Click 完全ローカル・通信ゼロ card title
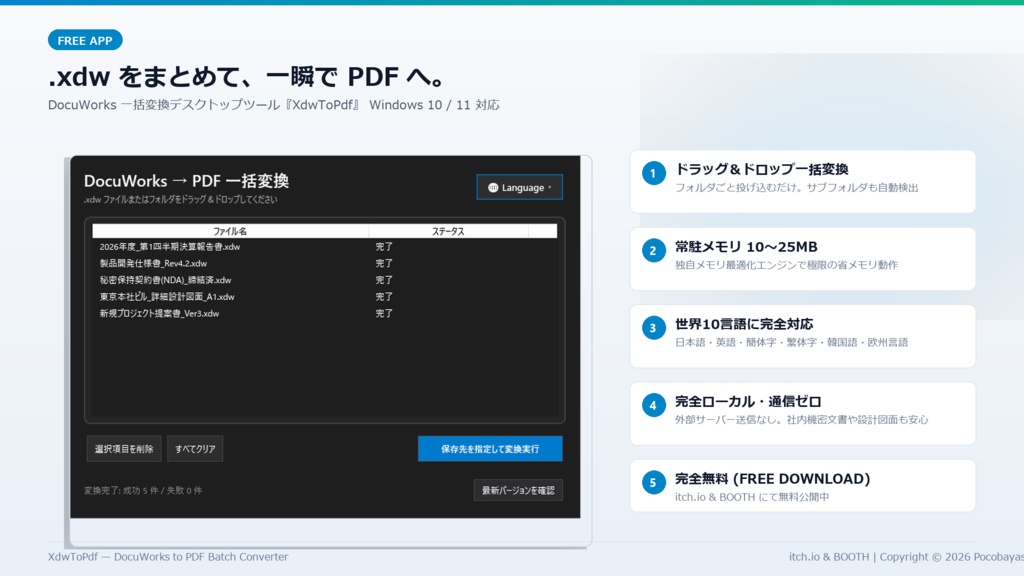Image resolution: width=1024 pixels, height=576 pixels. (x=748, y=402)
